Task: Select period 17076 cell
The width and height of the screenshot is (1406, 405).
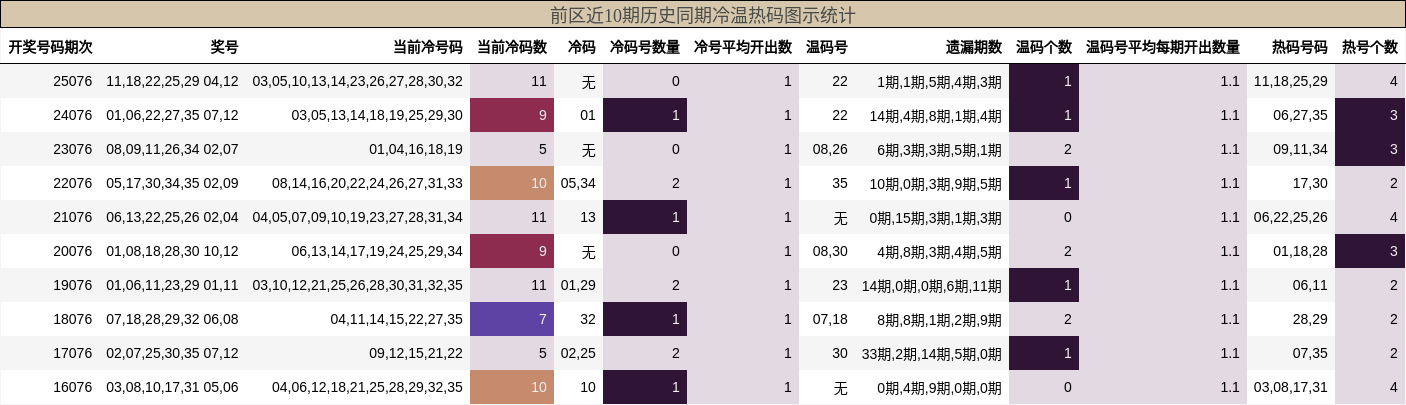Action: [x=73, y=354]
